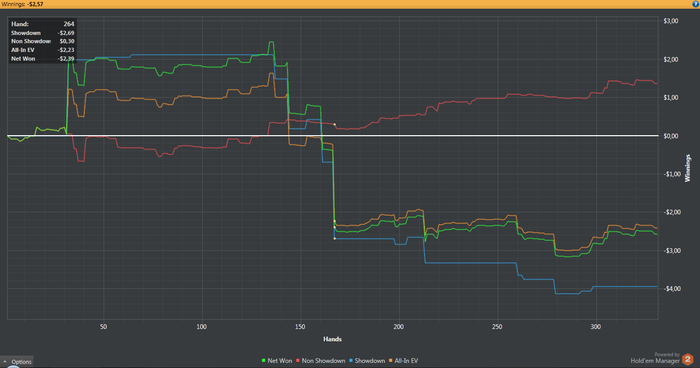Click the 50 hands x-axis label

point(104,327)
